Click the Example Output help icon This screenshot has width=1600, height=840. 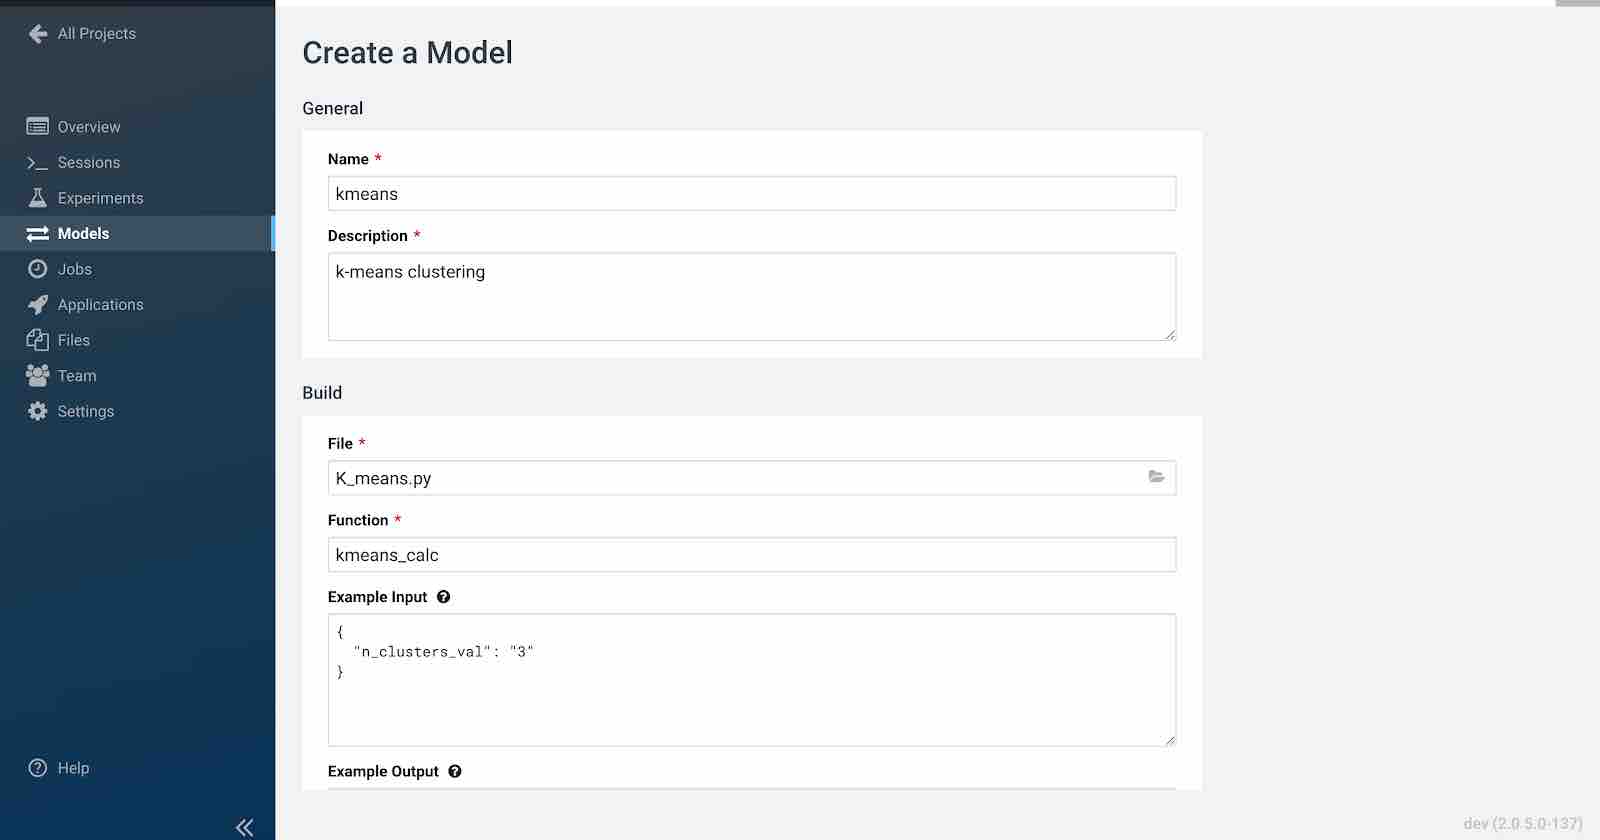pos(455,772)
